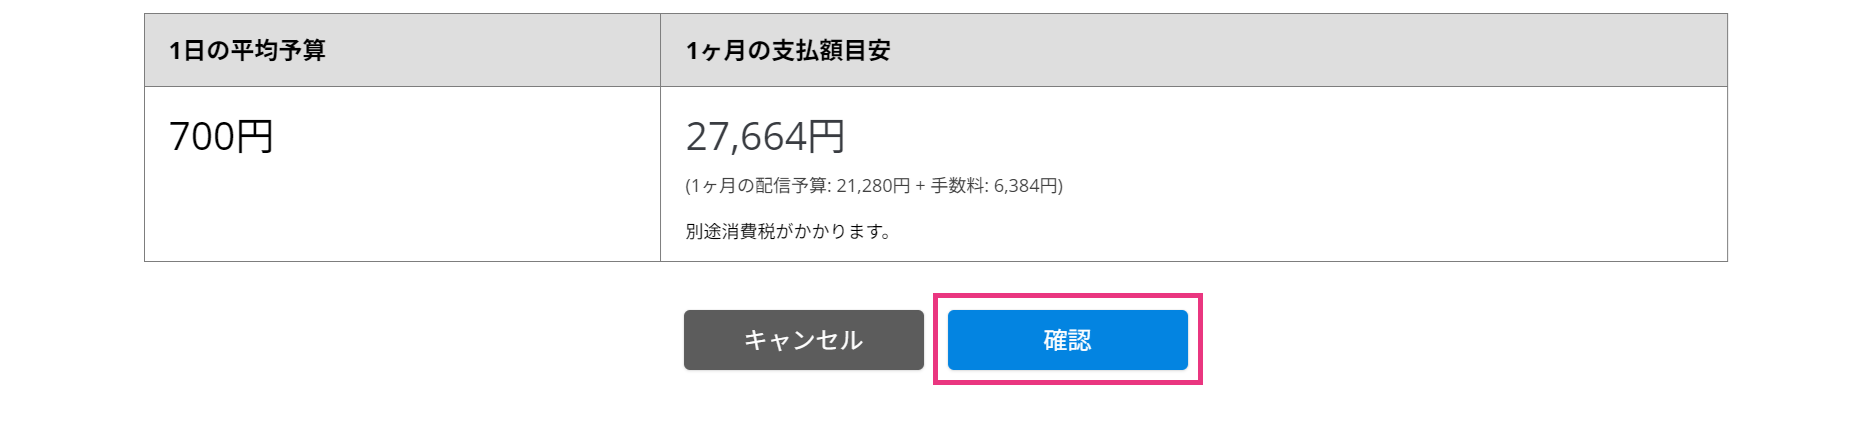Click the 手数料 label in breakdown
This screenshot has height=431, width=1867.
click(x=958, y=186)
